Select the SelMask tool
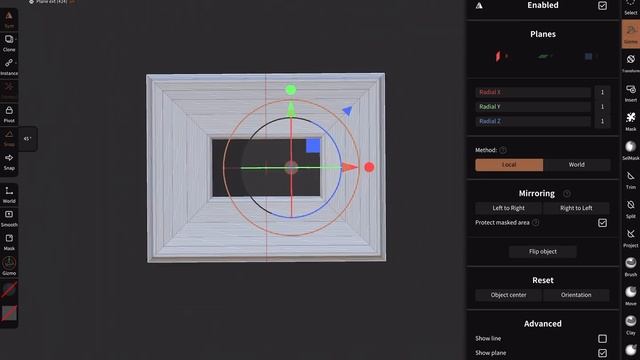This screenshot has height=360, width=640. coord(631,150)
